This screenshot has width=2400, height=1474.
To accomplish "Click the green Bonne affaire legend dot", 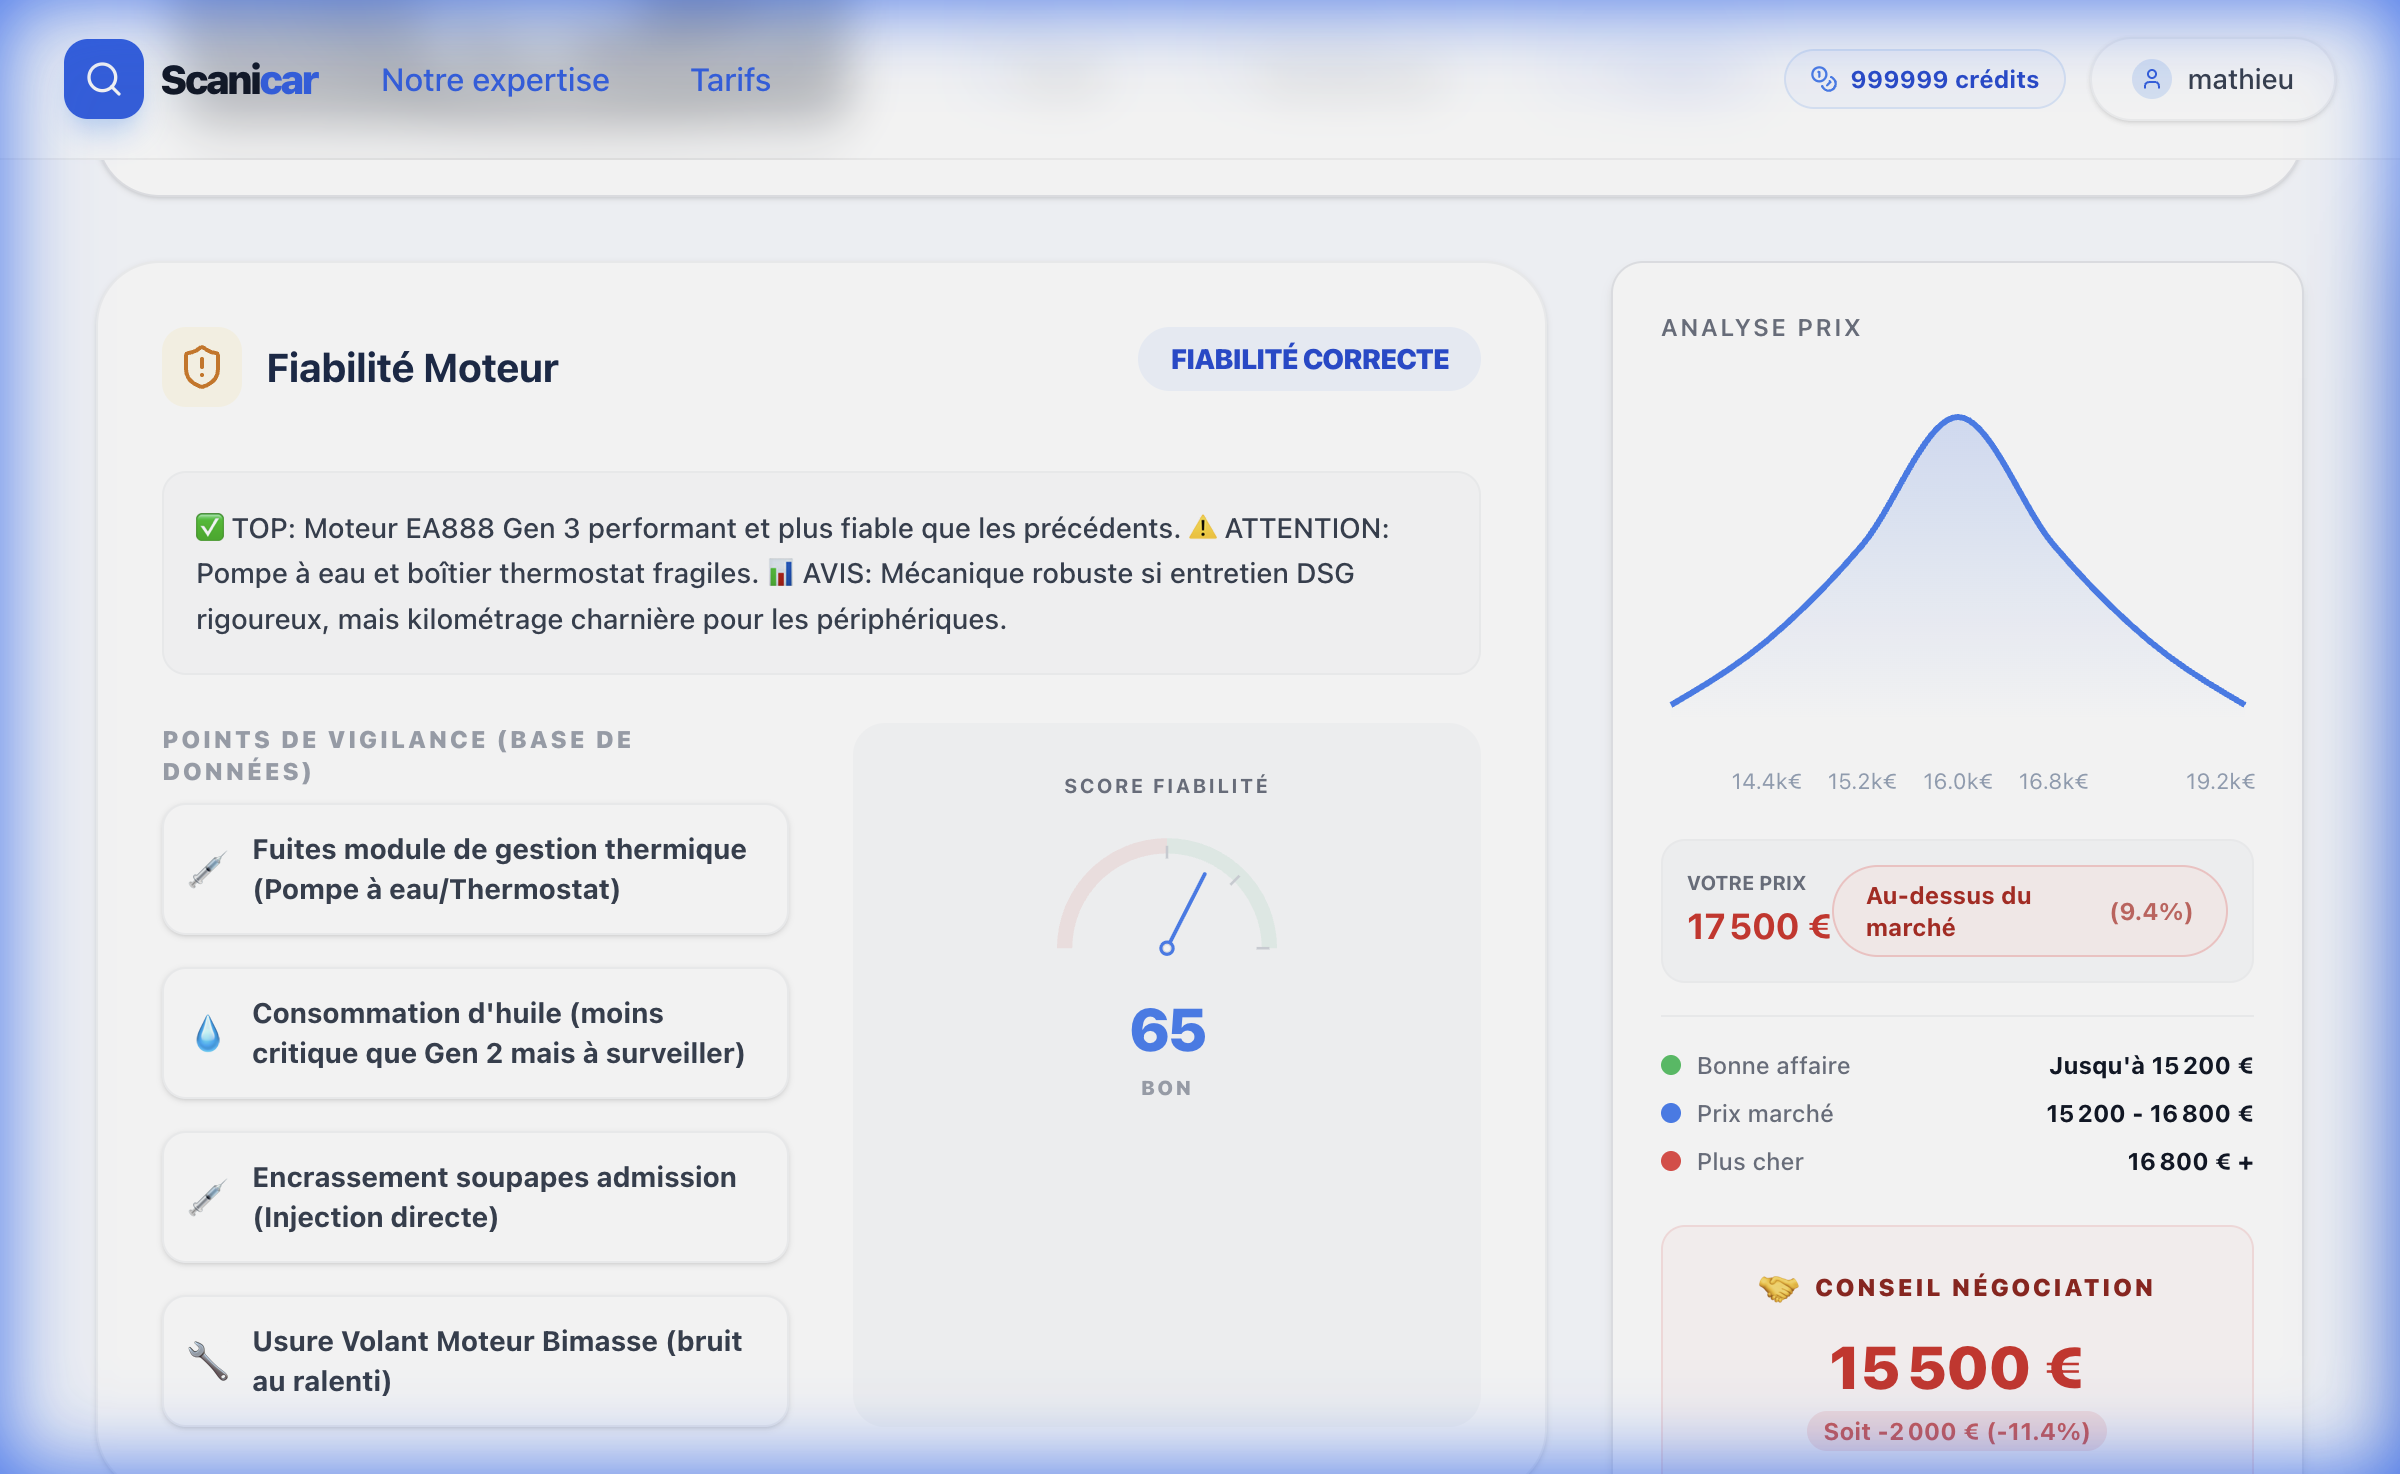I will 1671,1065.
